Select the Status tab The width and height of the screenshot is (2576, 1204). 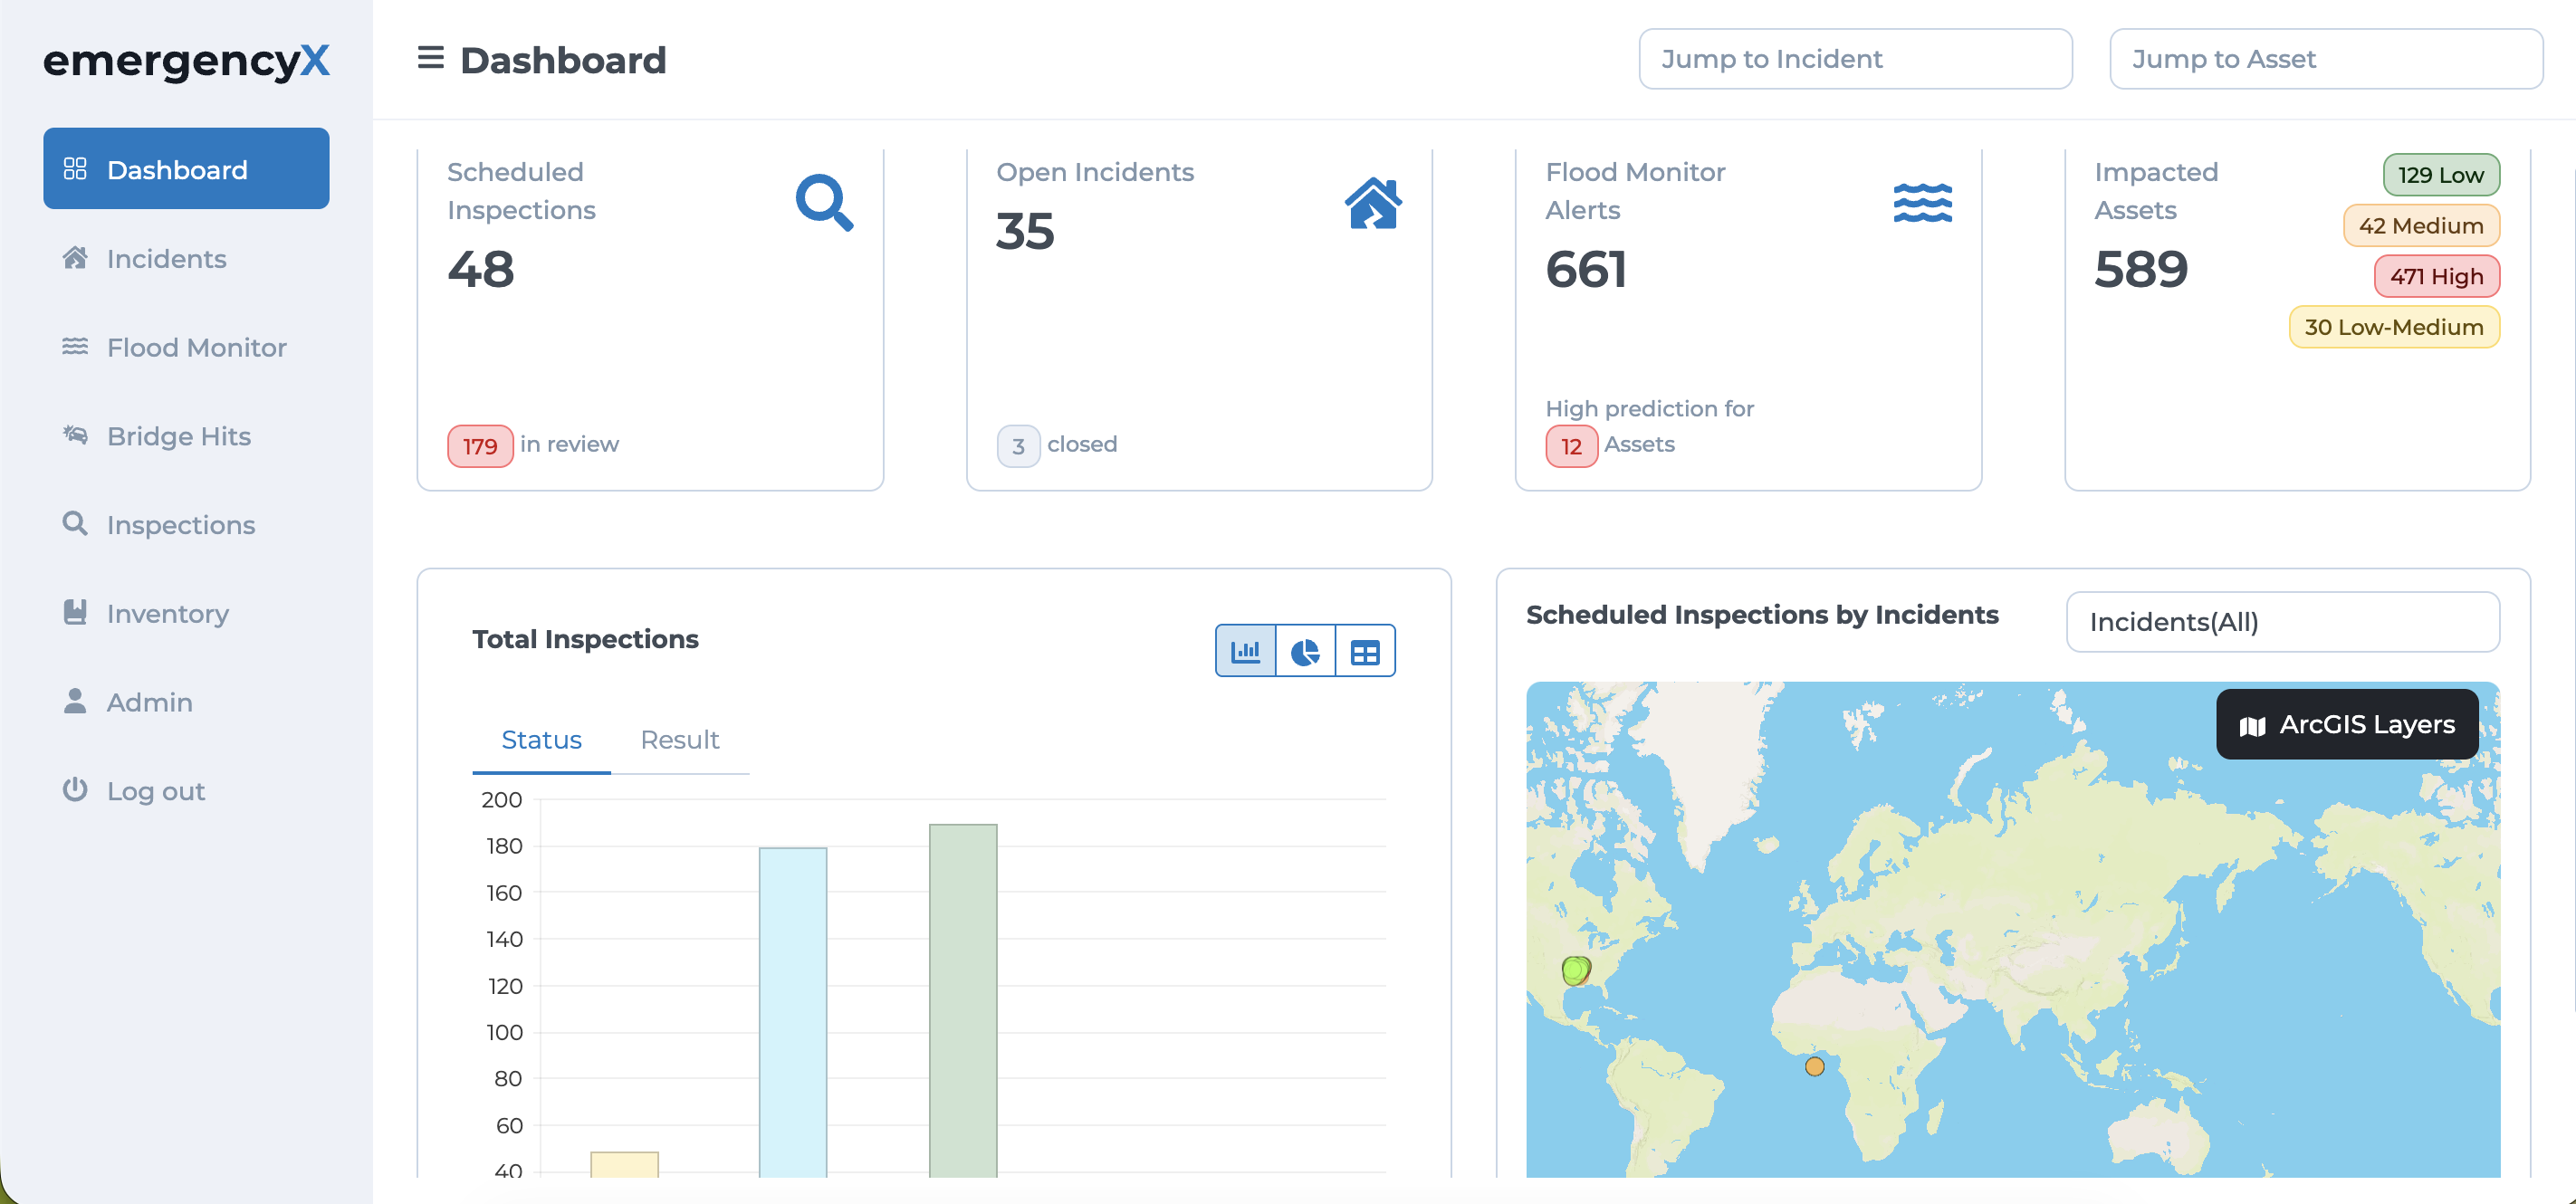coord(541,740)
